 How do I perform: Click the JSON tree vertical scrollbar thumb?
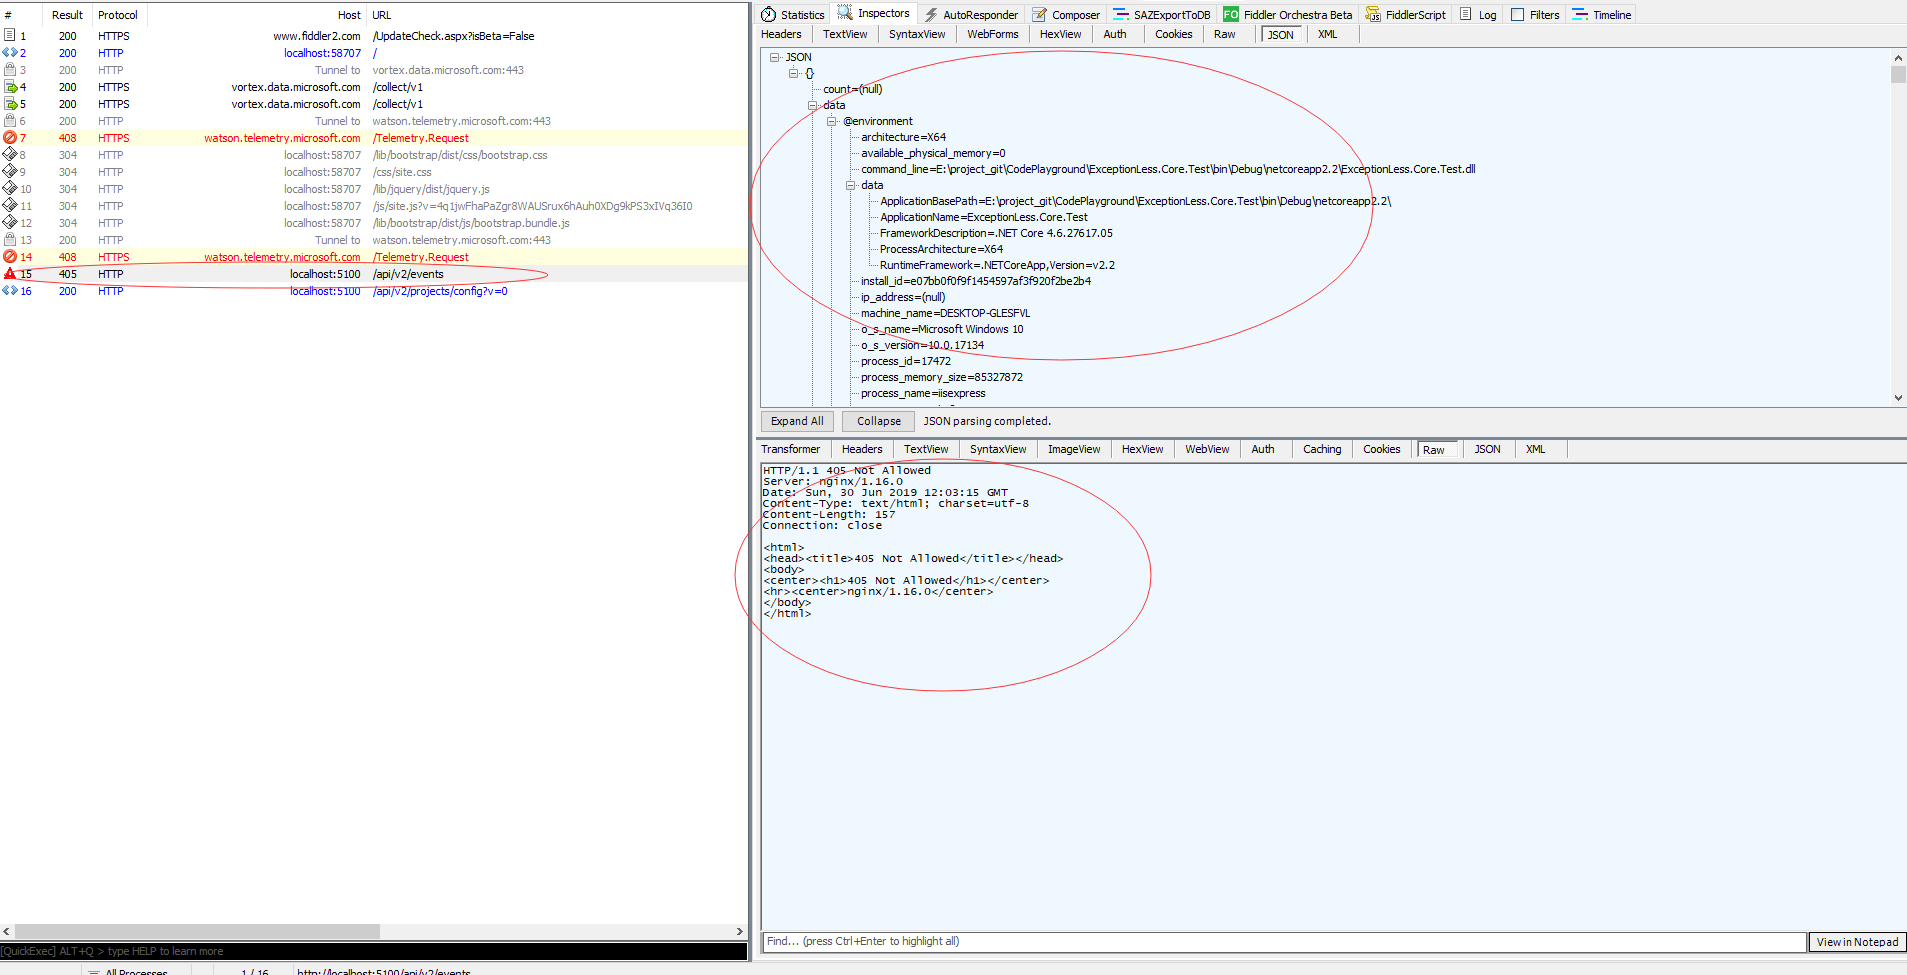[x=1898, y=74]
